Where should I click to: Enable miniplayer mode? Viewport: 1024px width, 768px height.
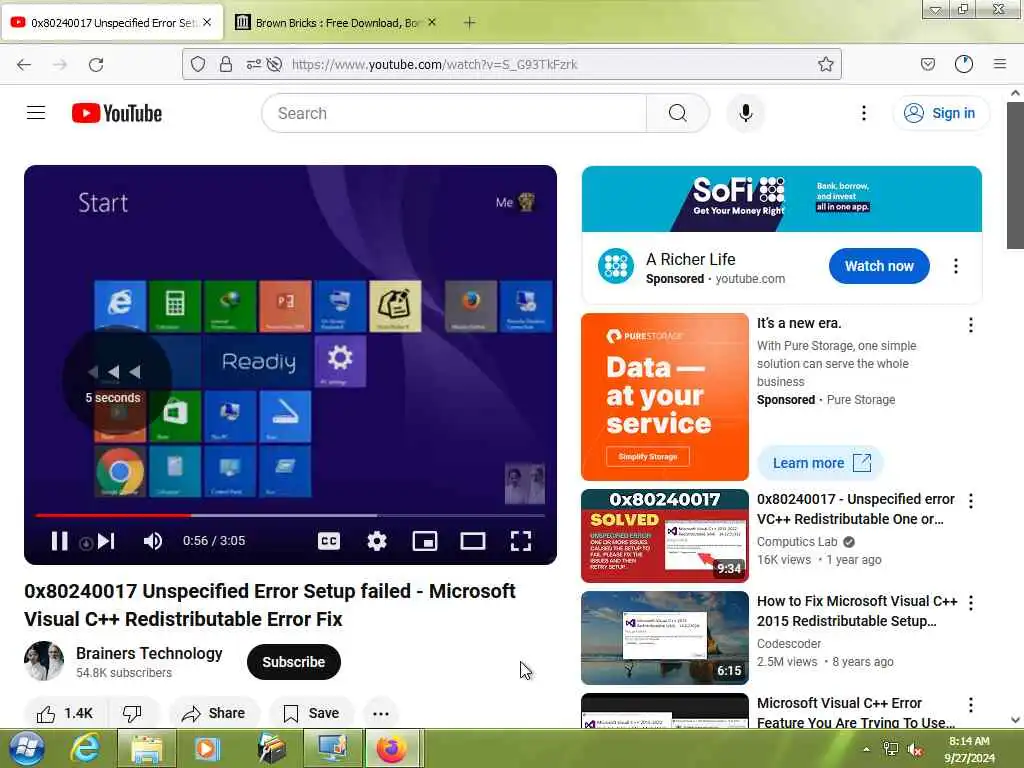pos(424,541)
